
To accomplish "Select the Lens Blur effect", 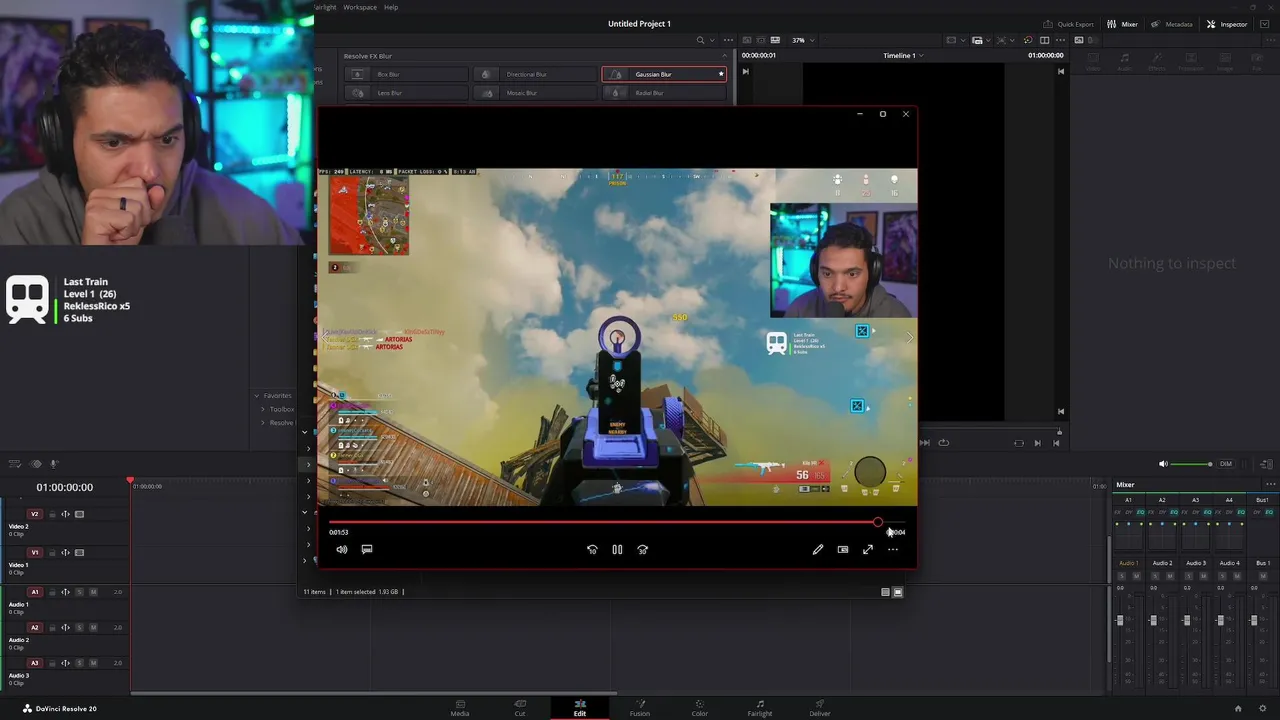I will pos(406,93).
